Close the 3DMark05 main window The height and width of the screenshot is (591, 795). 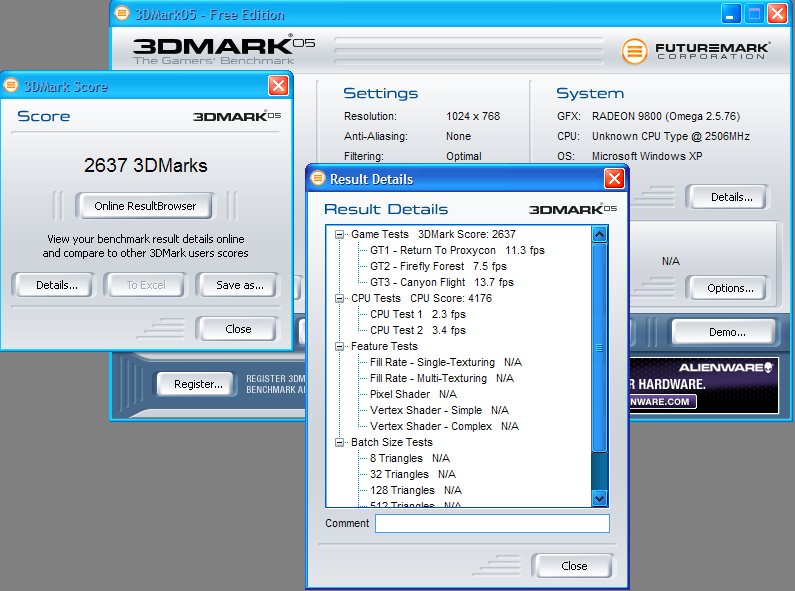[777, 14]
